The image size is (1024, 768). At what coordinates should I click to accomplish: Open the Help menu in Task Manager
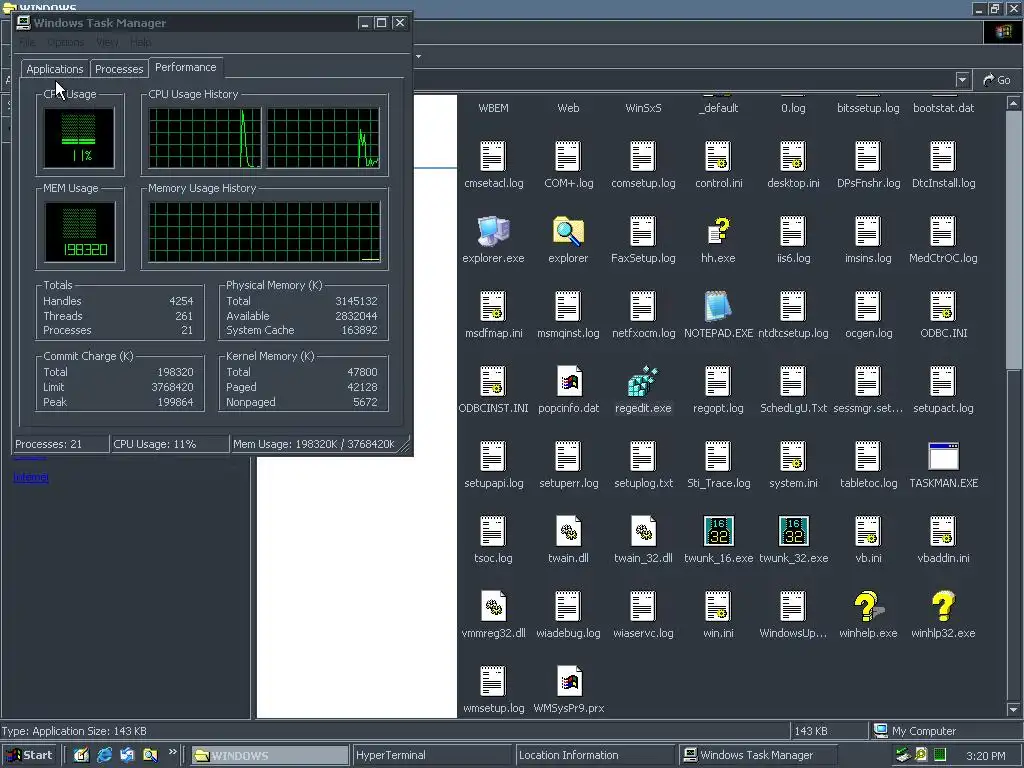pyautogui.click(x=140, y=42)
